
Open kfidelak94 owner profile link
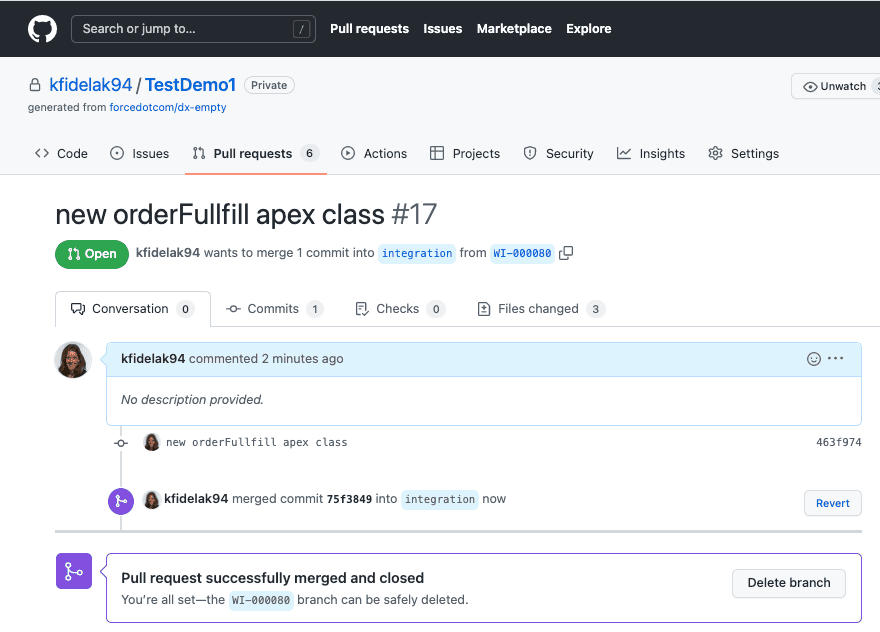point(91,85)
